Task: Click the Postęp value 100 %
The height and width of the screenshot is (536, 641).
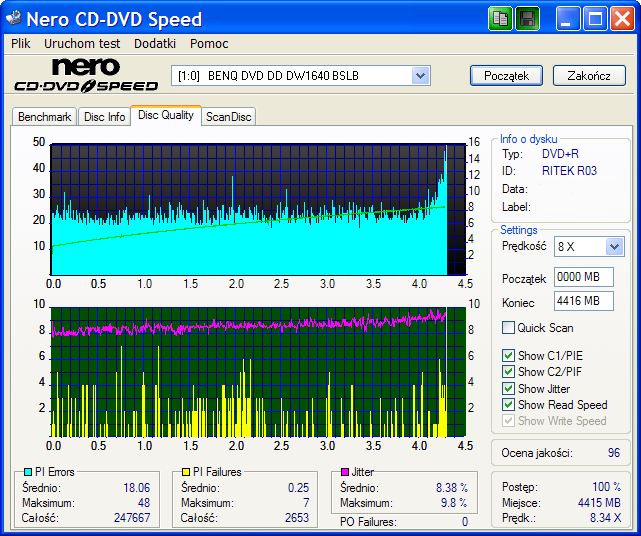Action: [x=607, y=487]
